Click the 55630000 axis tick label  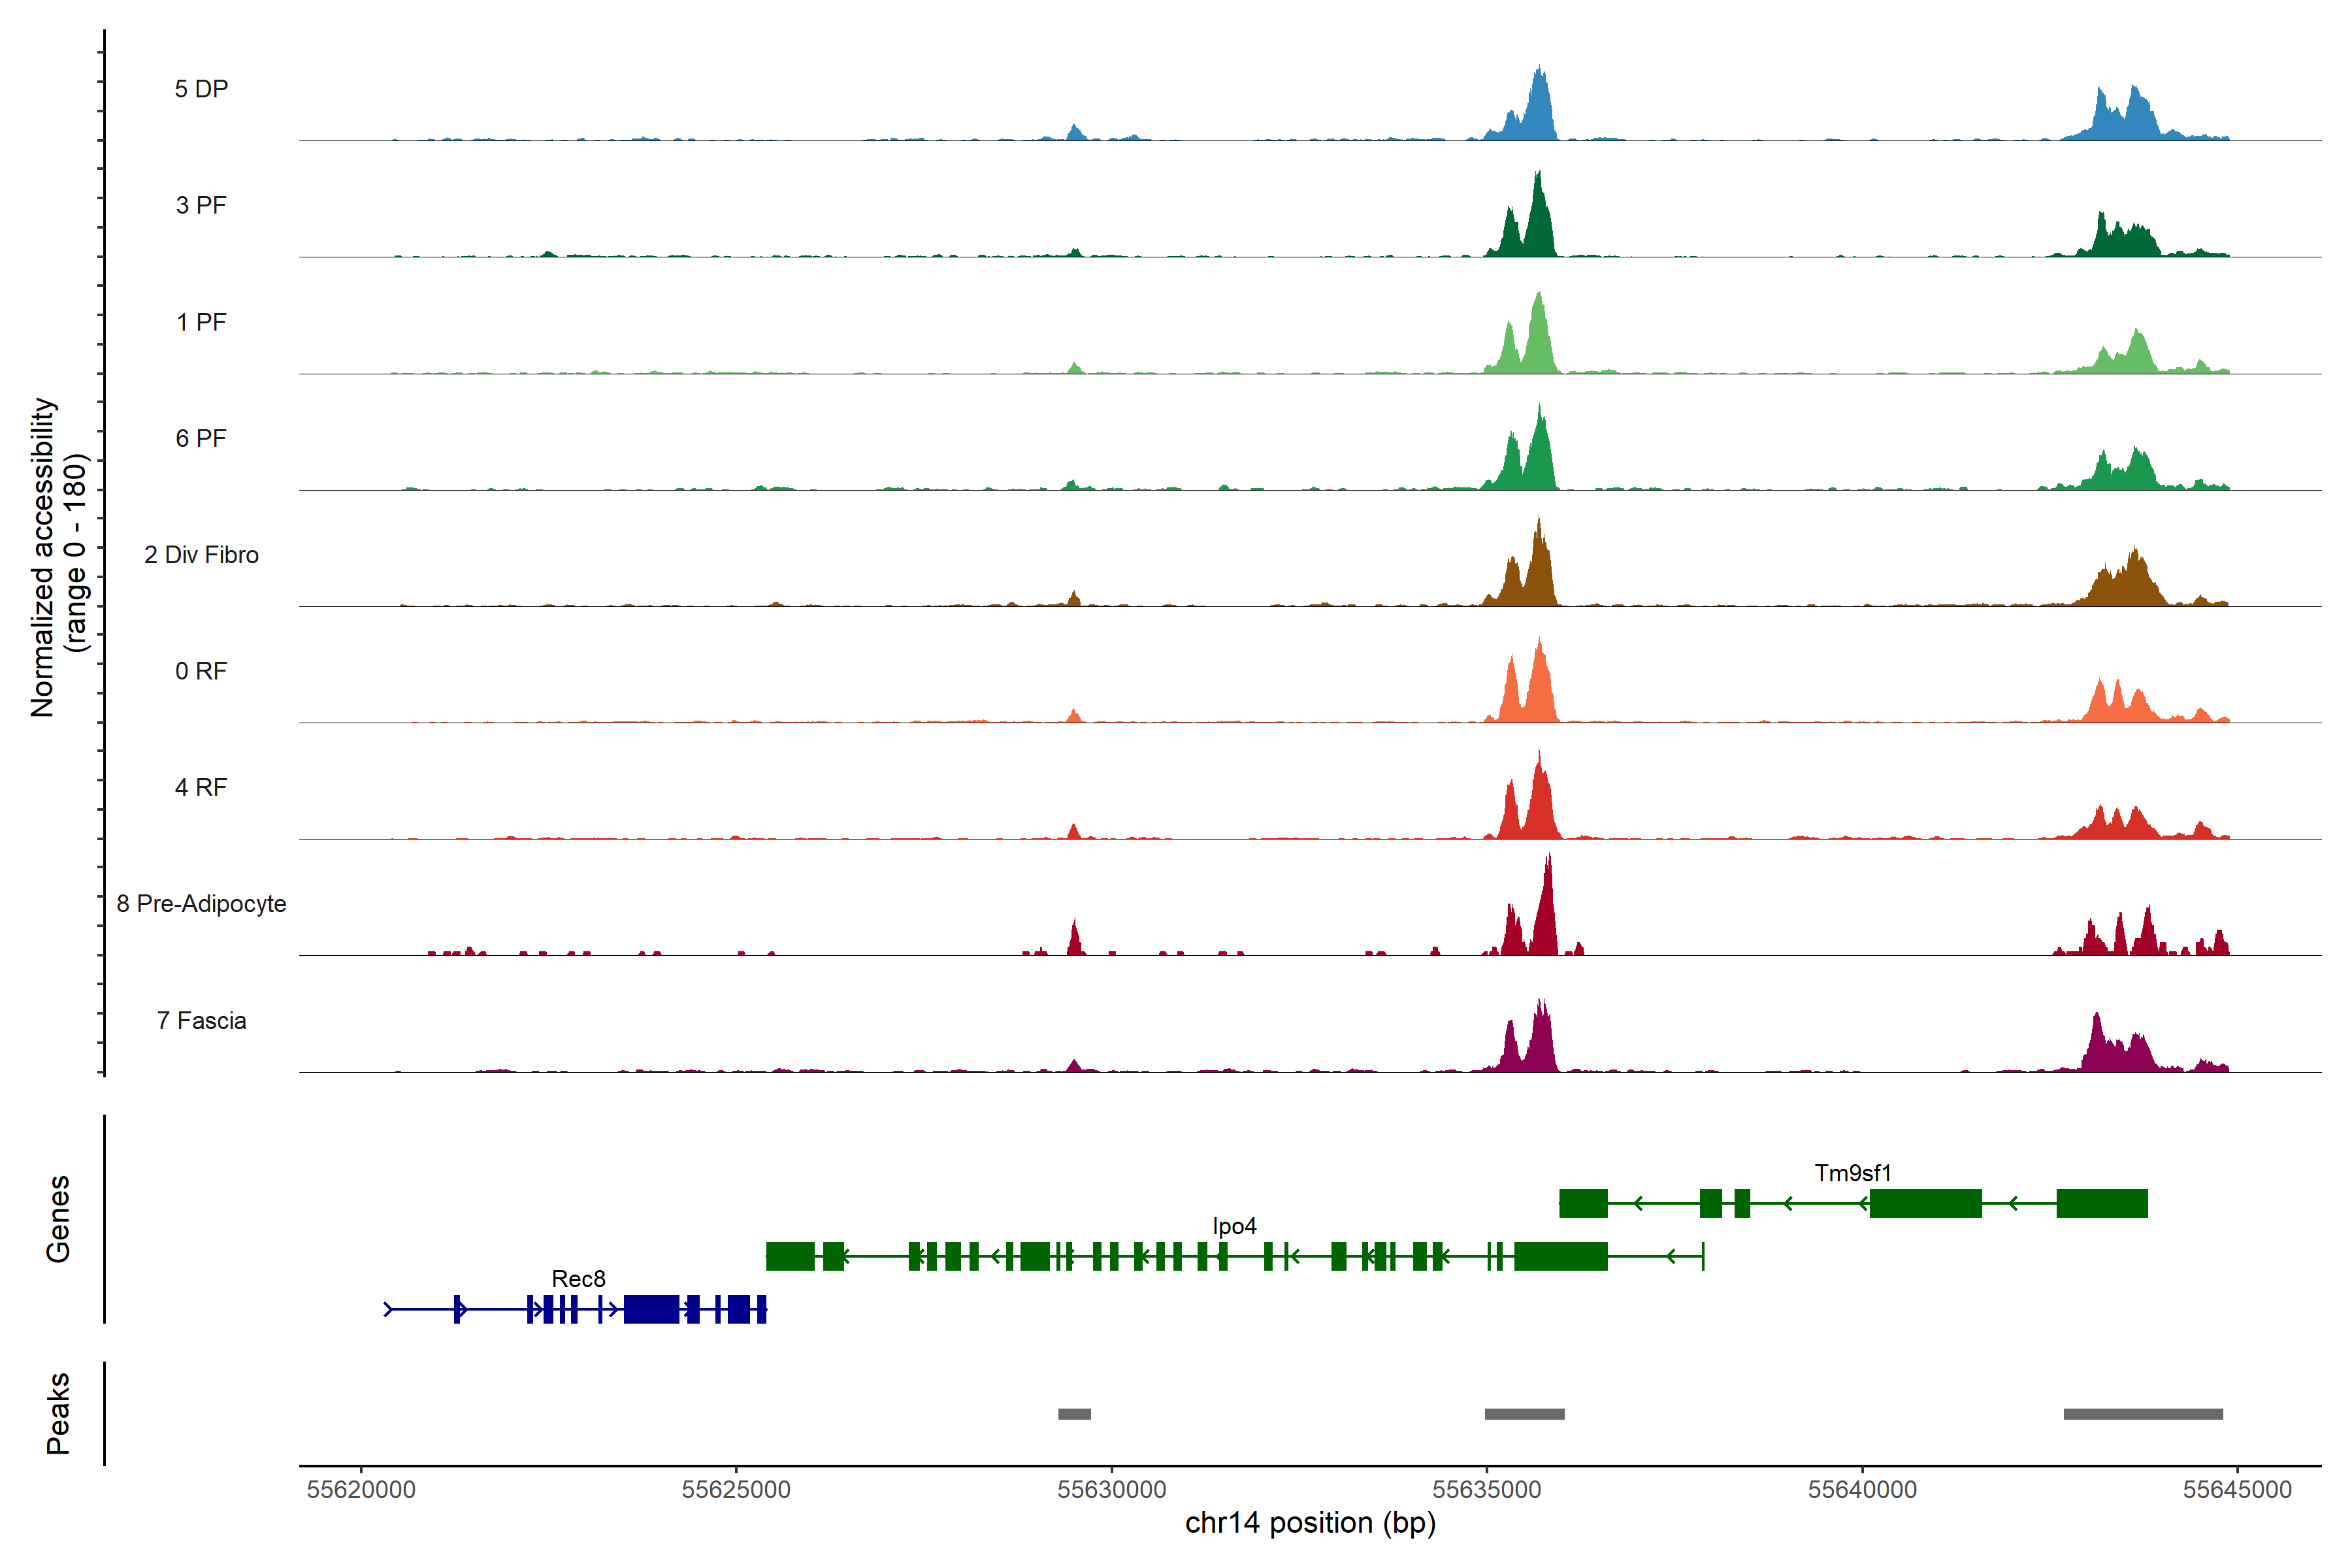1111,1490
